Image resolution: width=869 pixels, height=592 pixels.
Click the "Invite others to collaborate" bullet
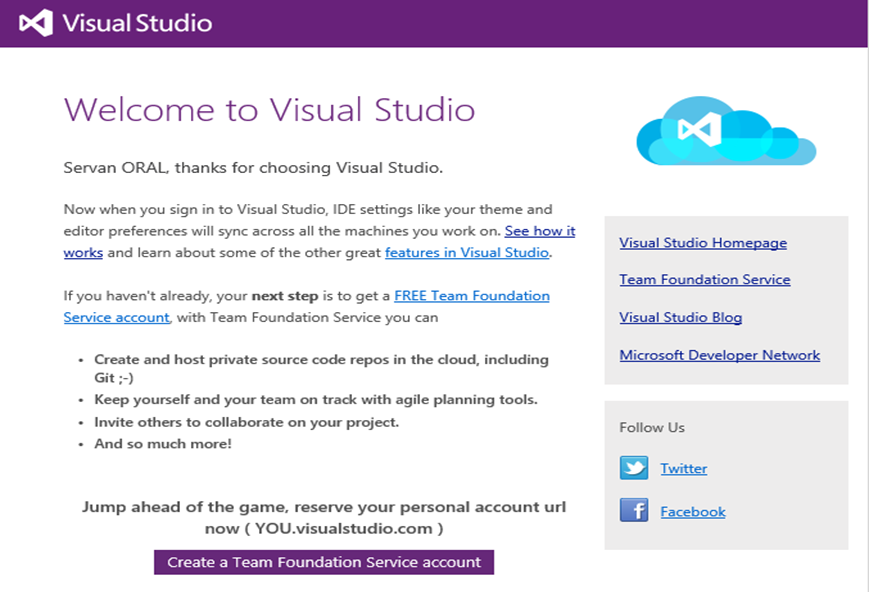(x=247, y=422)
